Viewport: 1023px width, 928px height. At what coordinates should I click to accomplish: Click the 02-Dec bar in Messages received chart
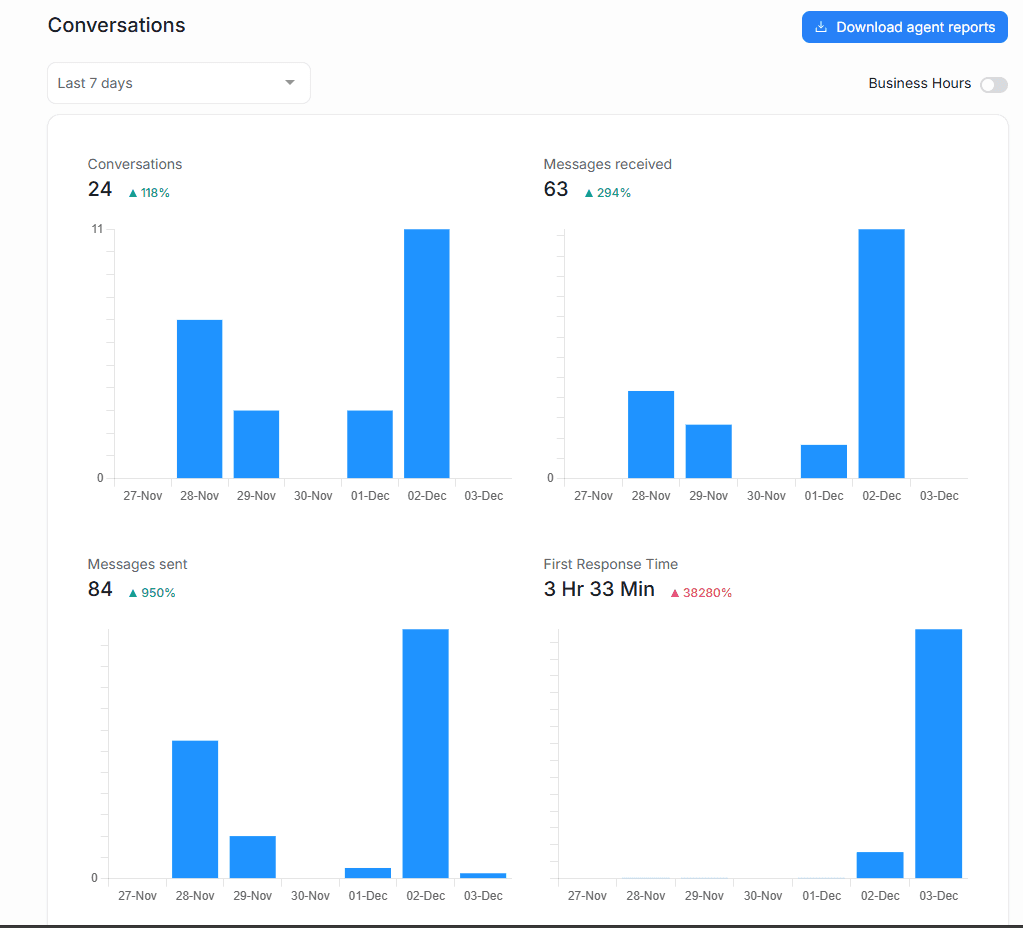880,350
